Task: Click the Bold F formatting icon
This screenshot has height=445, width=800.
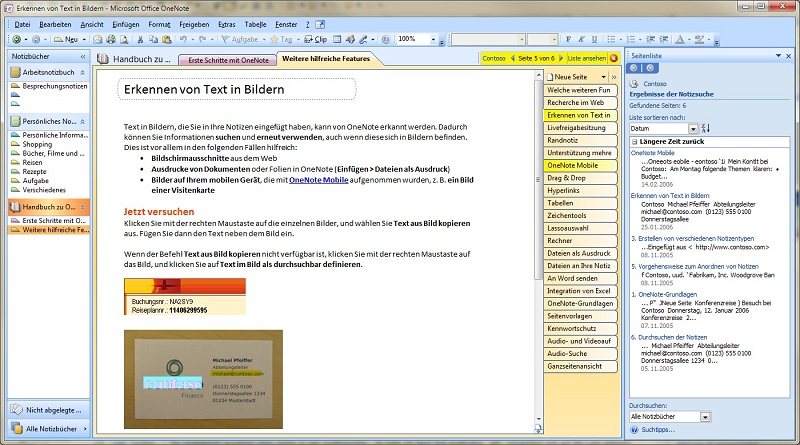Action: click(x=568, y=39)
